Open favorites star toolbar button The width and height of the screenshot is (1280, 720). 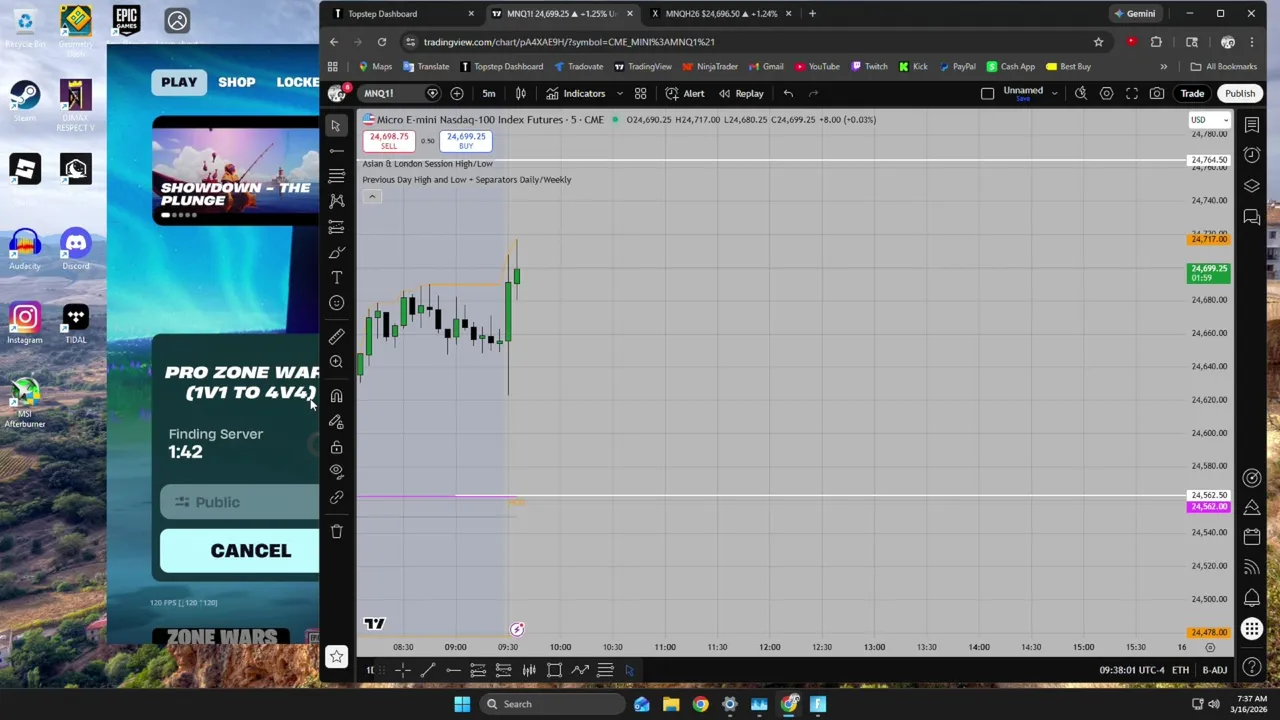[336, 656]
